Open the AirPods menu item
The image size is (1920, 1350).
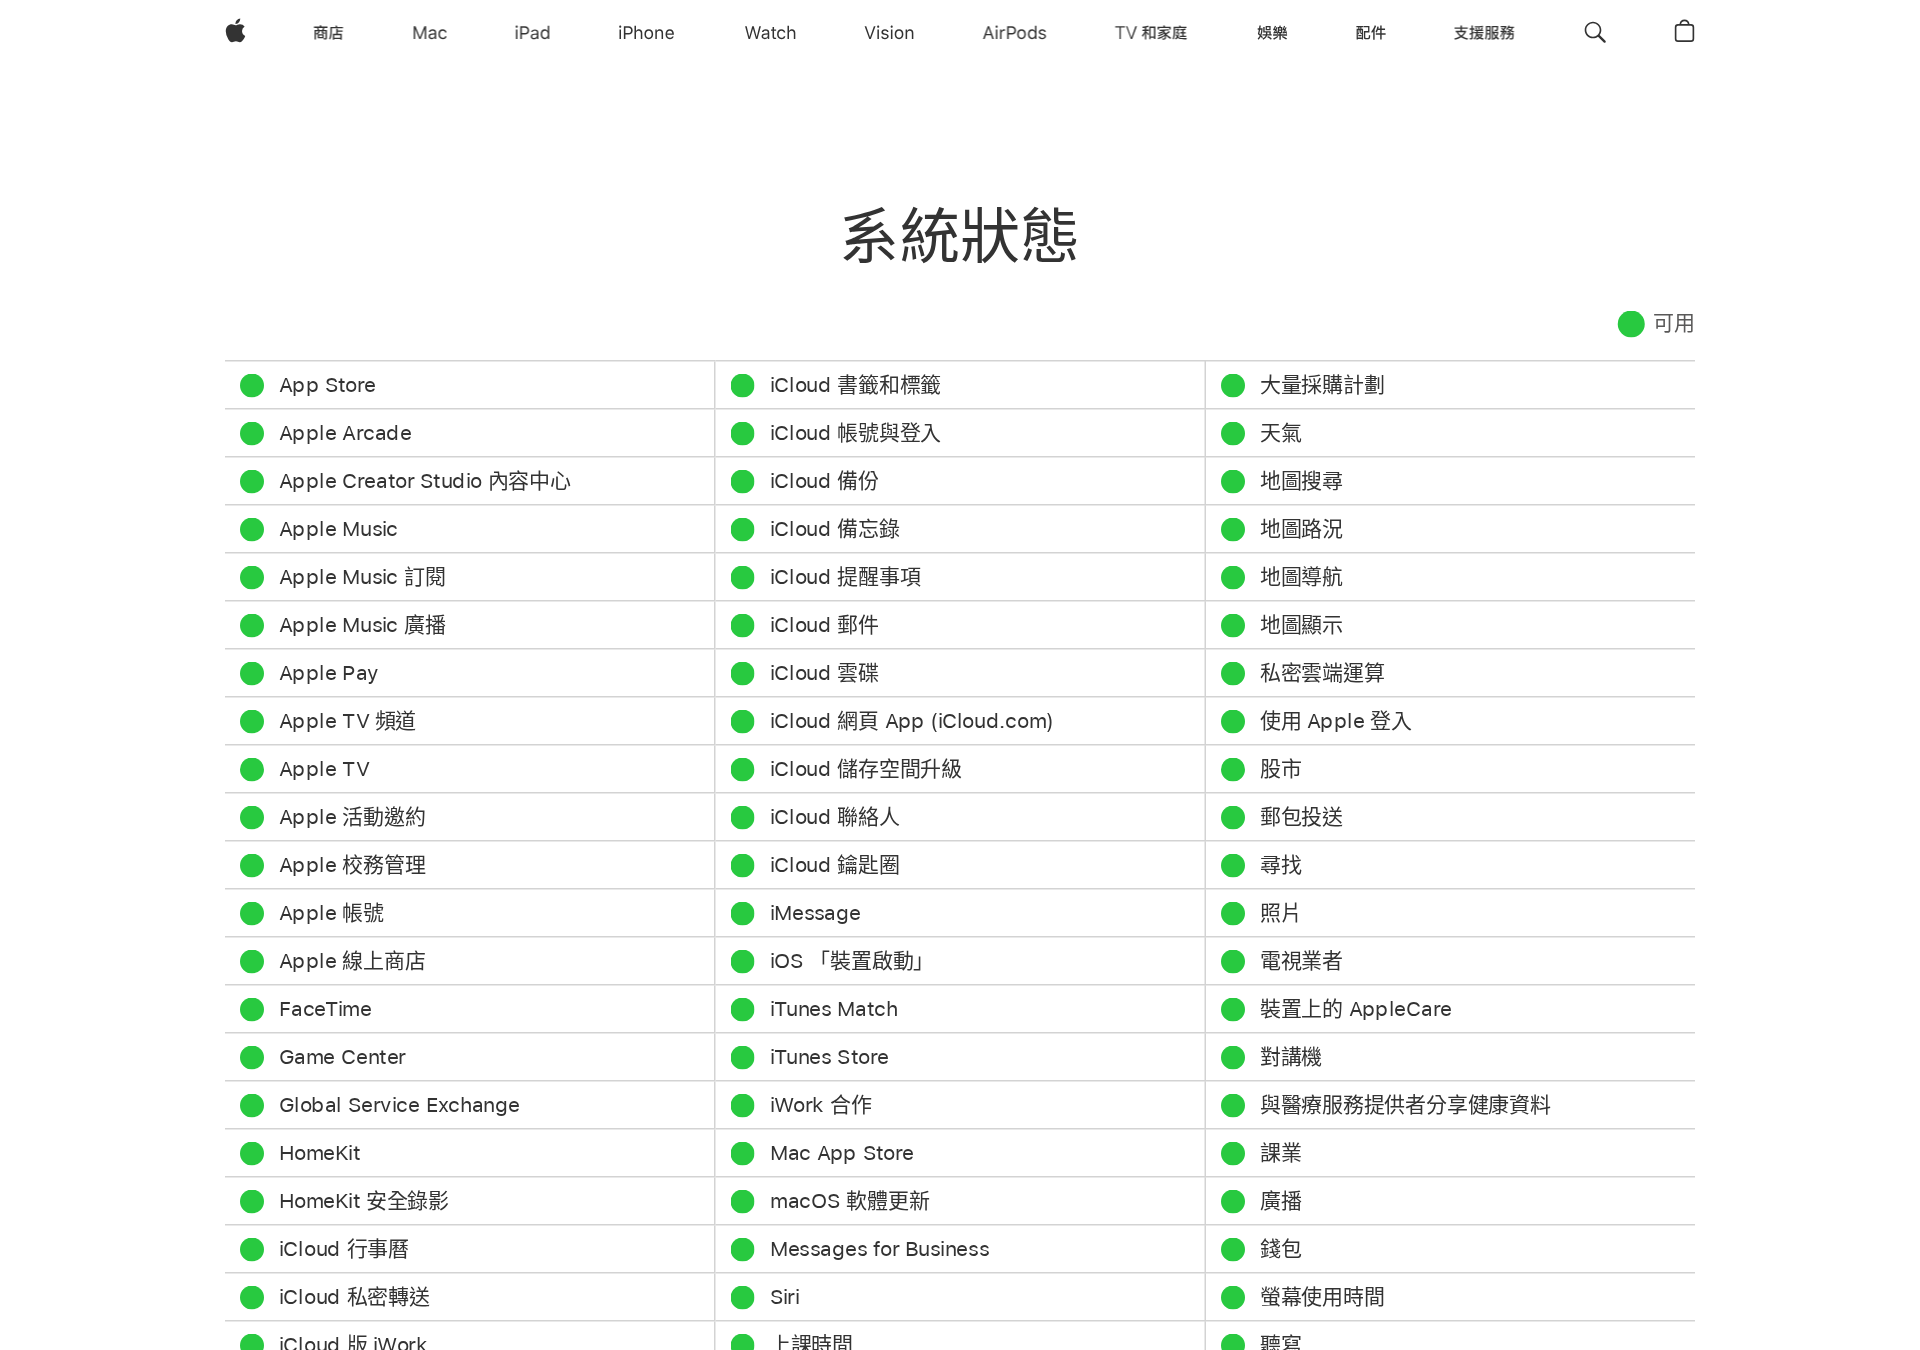(x=1014, y=33)
